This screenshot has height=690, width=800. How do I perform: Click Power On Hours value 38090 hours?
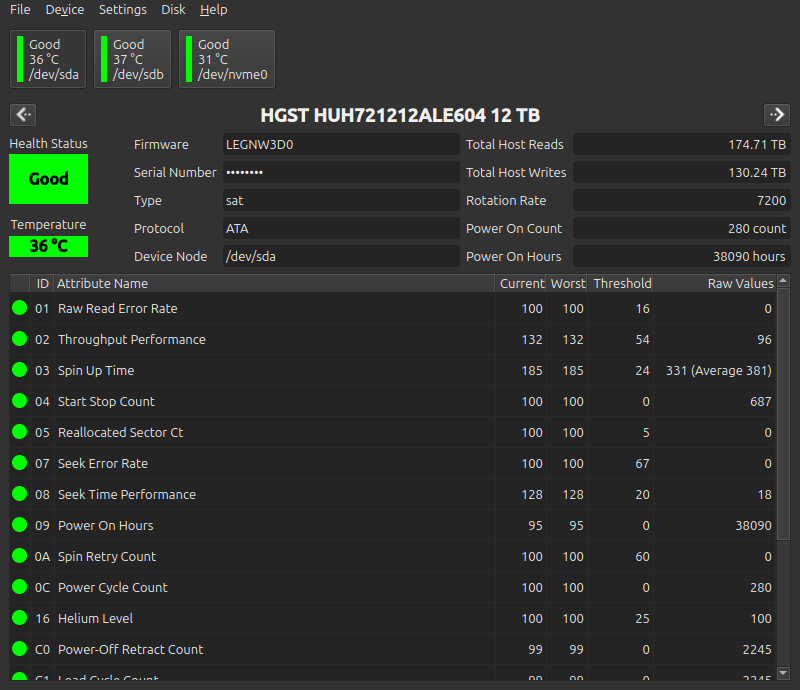click(682, 256)
